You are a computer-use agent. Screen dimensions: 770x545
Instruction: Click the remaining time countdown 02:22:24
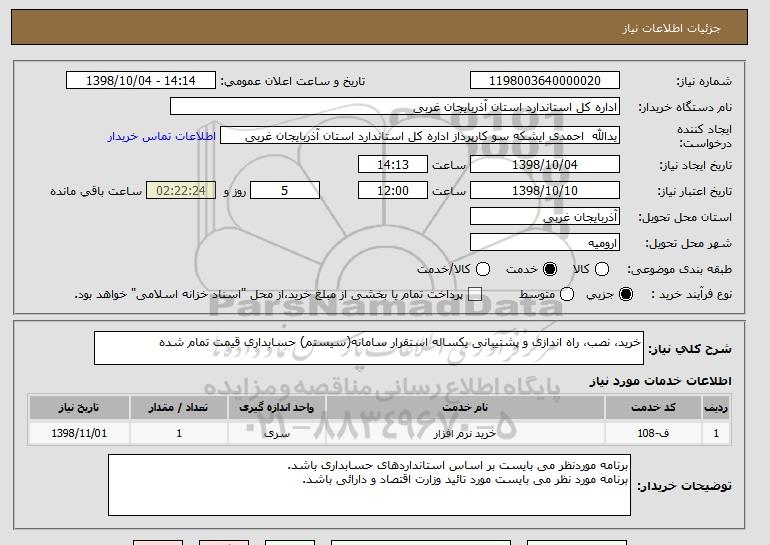pyautogui.click(x=181, y=191)
